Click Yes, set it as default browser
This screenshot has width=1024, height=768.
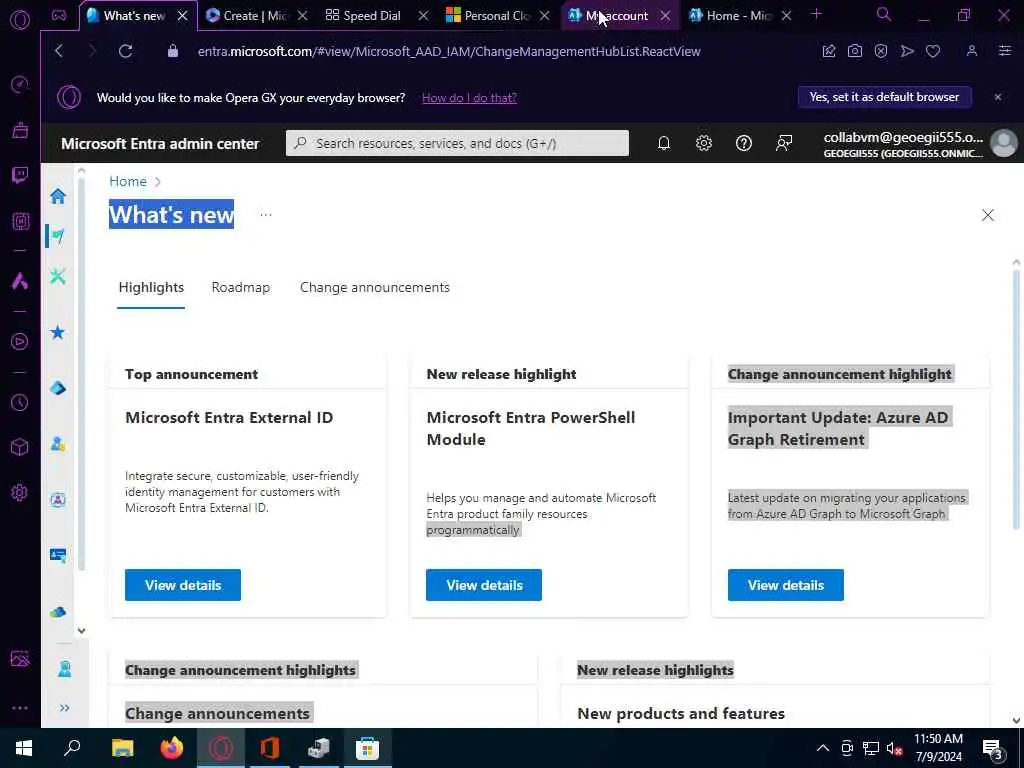884,97
